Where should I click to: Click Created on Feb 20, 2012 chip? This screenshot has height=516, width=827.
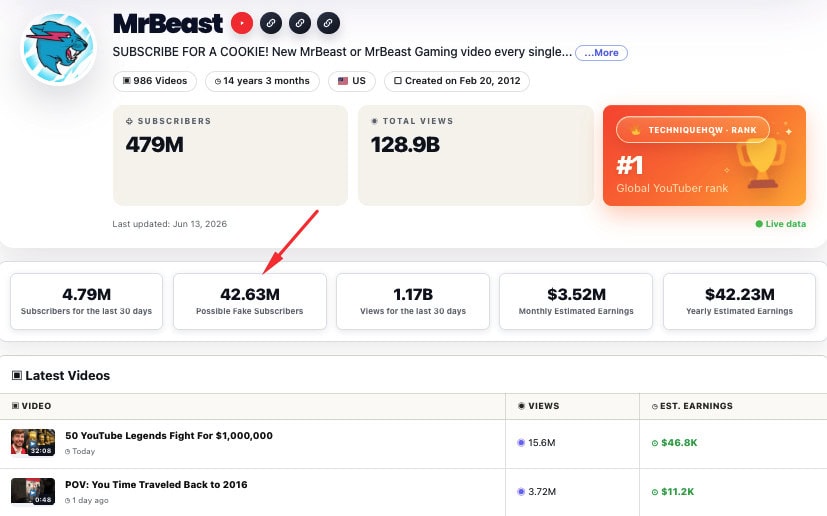pyautogui.click(x=457, y=81)
